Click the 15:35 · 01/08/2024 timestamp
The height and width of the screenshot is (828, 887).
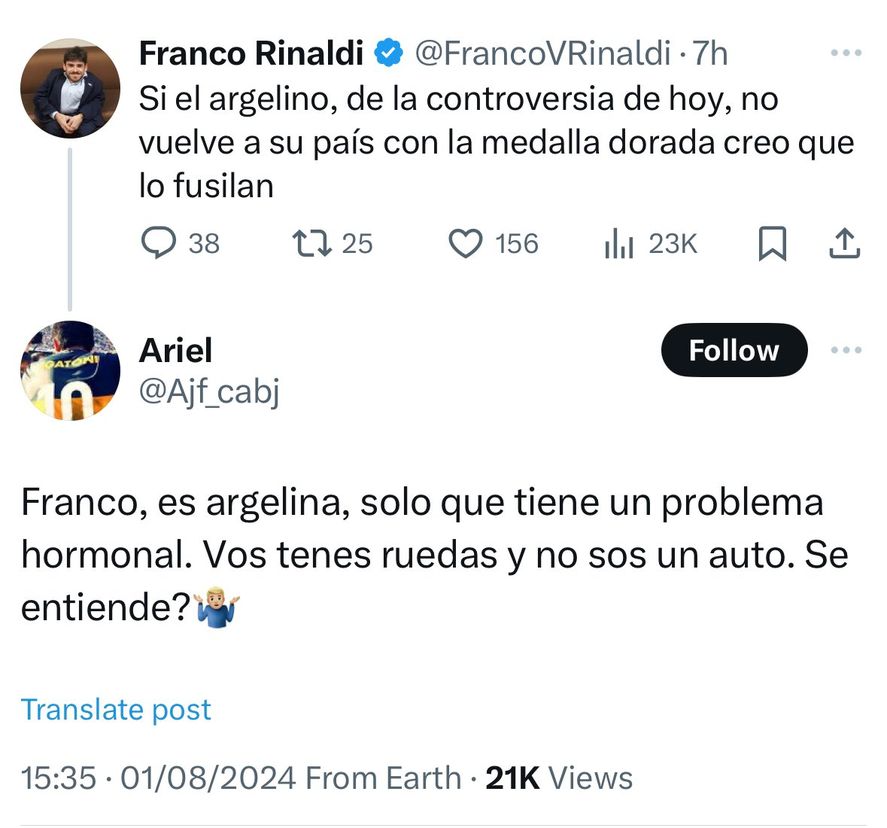159,777
